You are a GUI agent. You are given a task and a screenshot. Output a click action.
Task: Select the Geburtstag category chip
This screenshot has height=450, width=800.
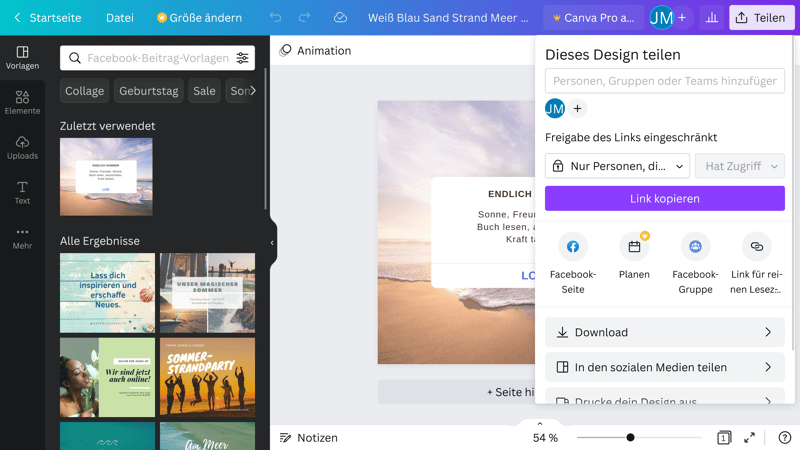click(x=148, y=91)
